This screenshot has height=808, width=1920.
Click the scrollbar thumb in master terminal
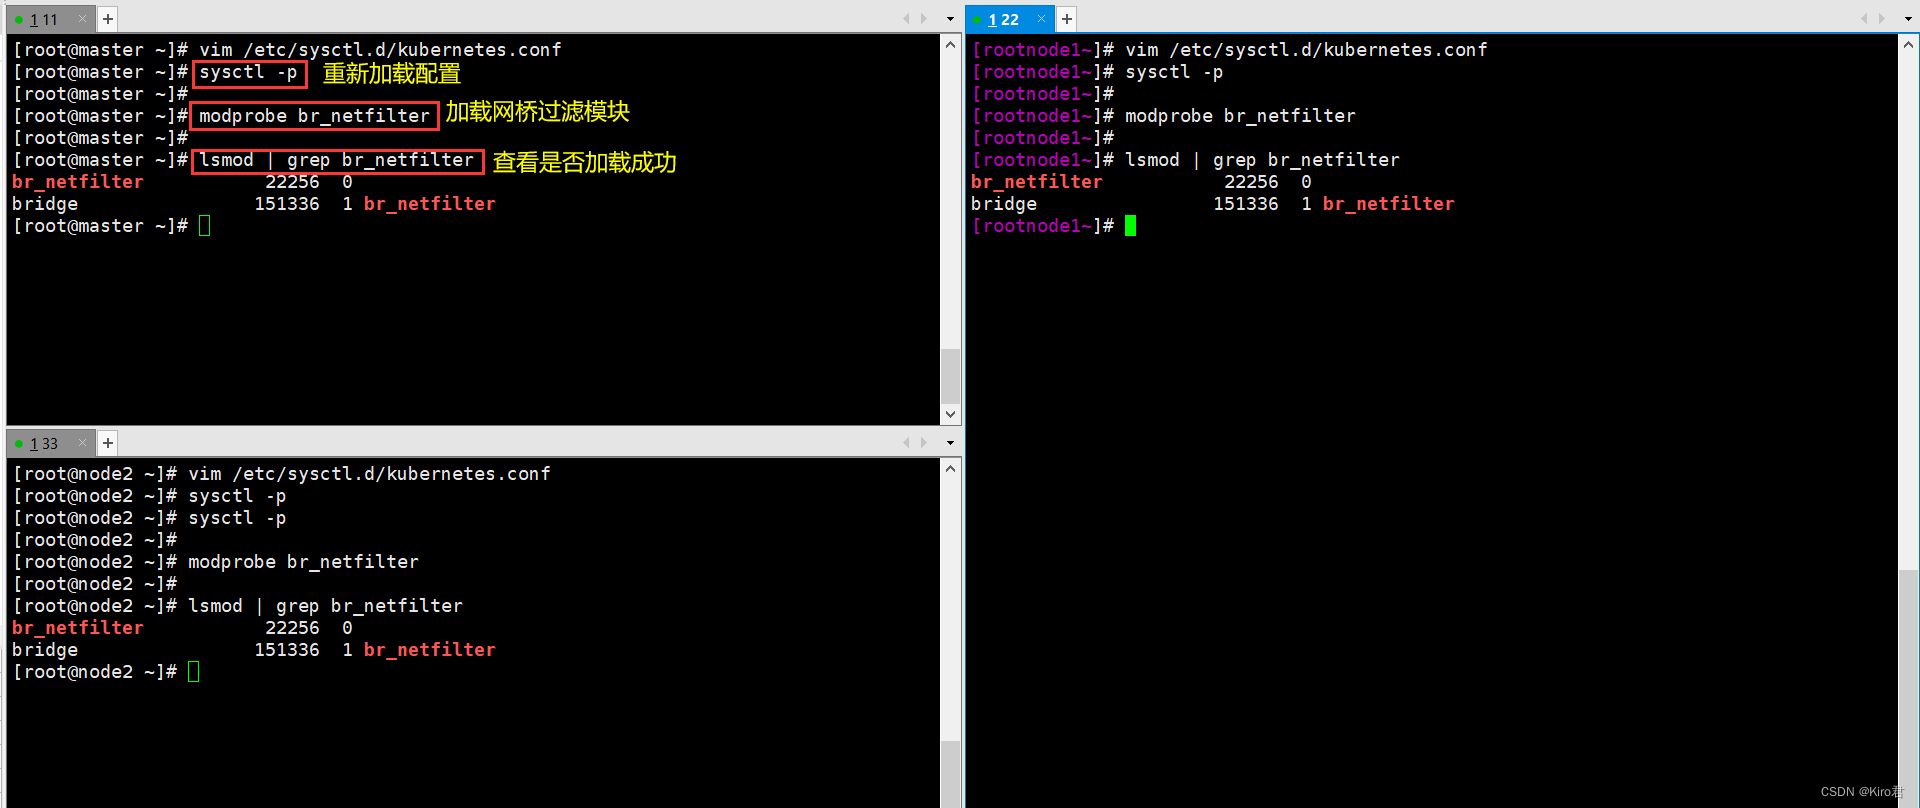[x=950, y=376]
